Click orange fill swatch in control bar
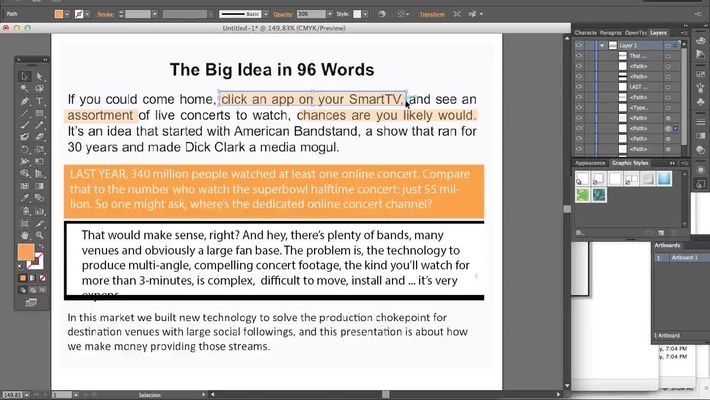Viewport: 710px width, 400px height. pos(59,14)
